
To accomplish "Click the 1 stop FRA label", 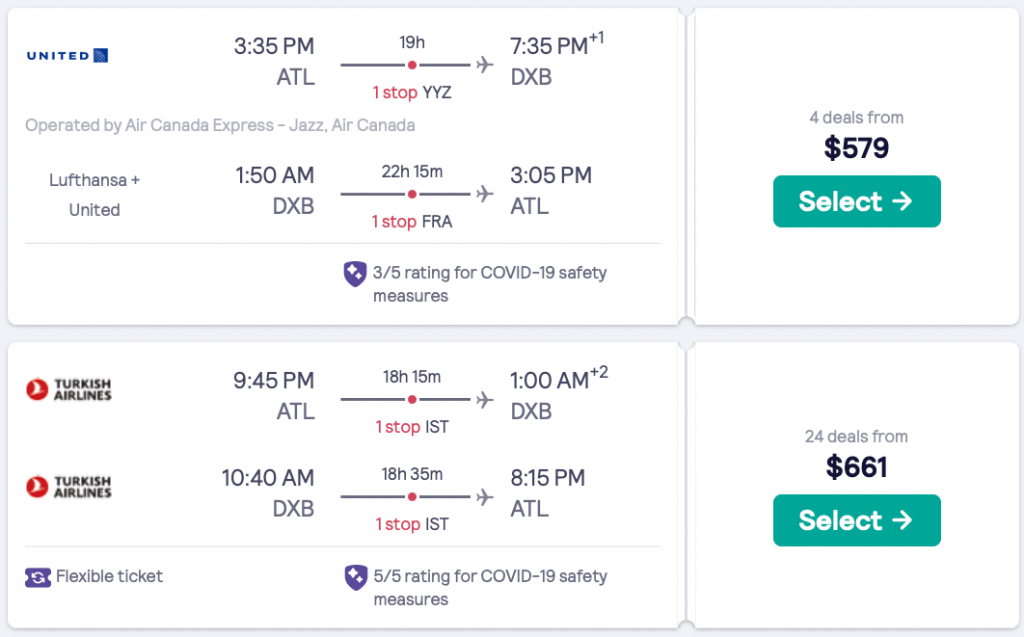I will [x=412, y=221].
